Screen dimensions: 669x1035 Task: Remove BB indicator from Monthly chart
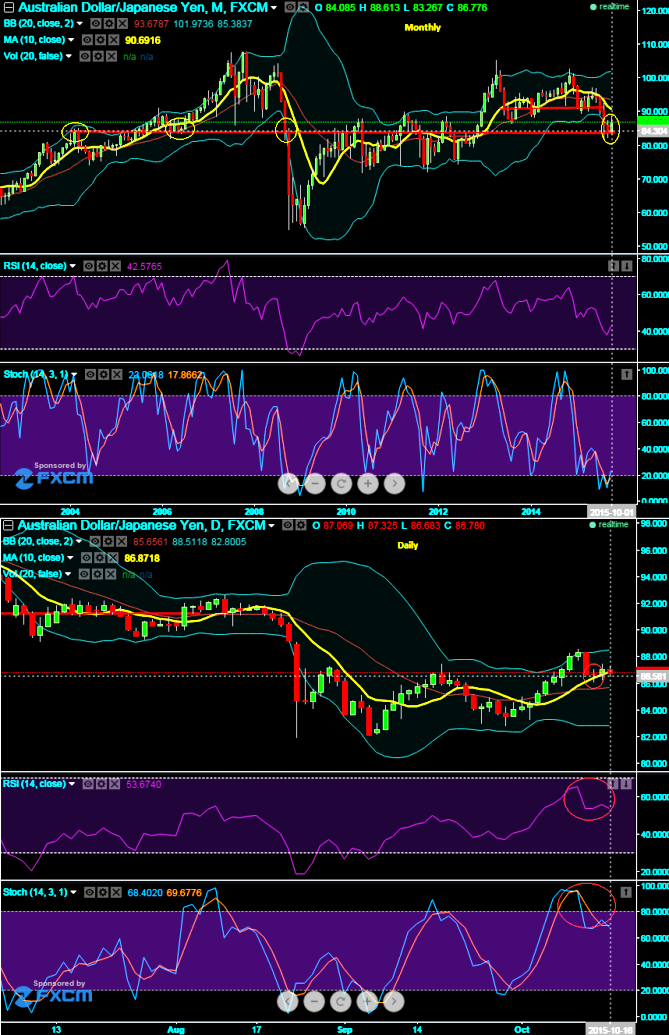[123, 23]
